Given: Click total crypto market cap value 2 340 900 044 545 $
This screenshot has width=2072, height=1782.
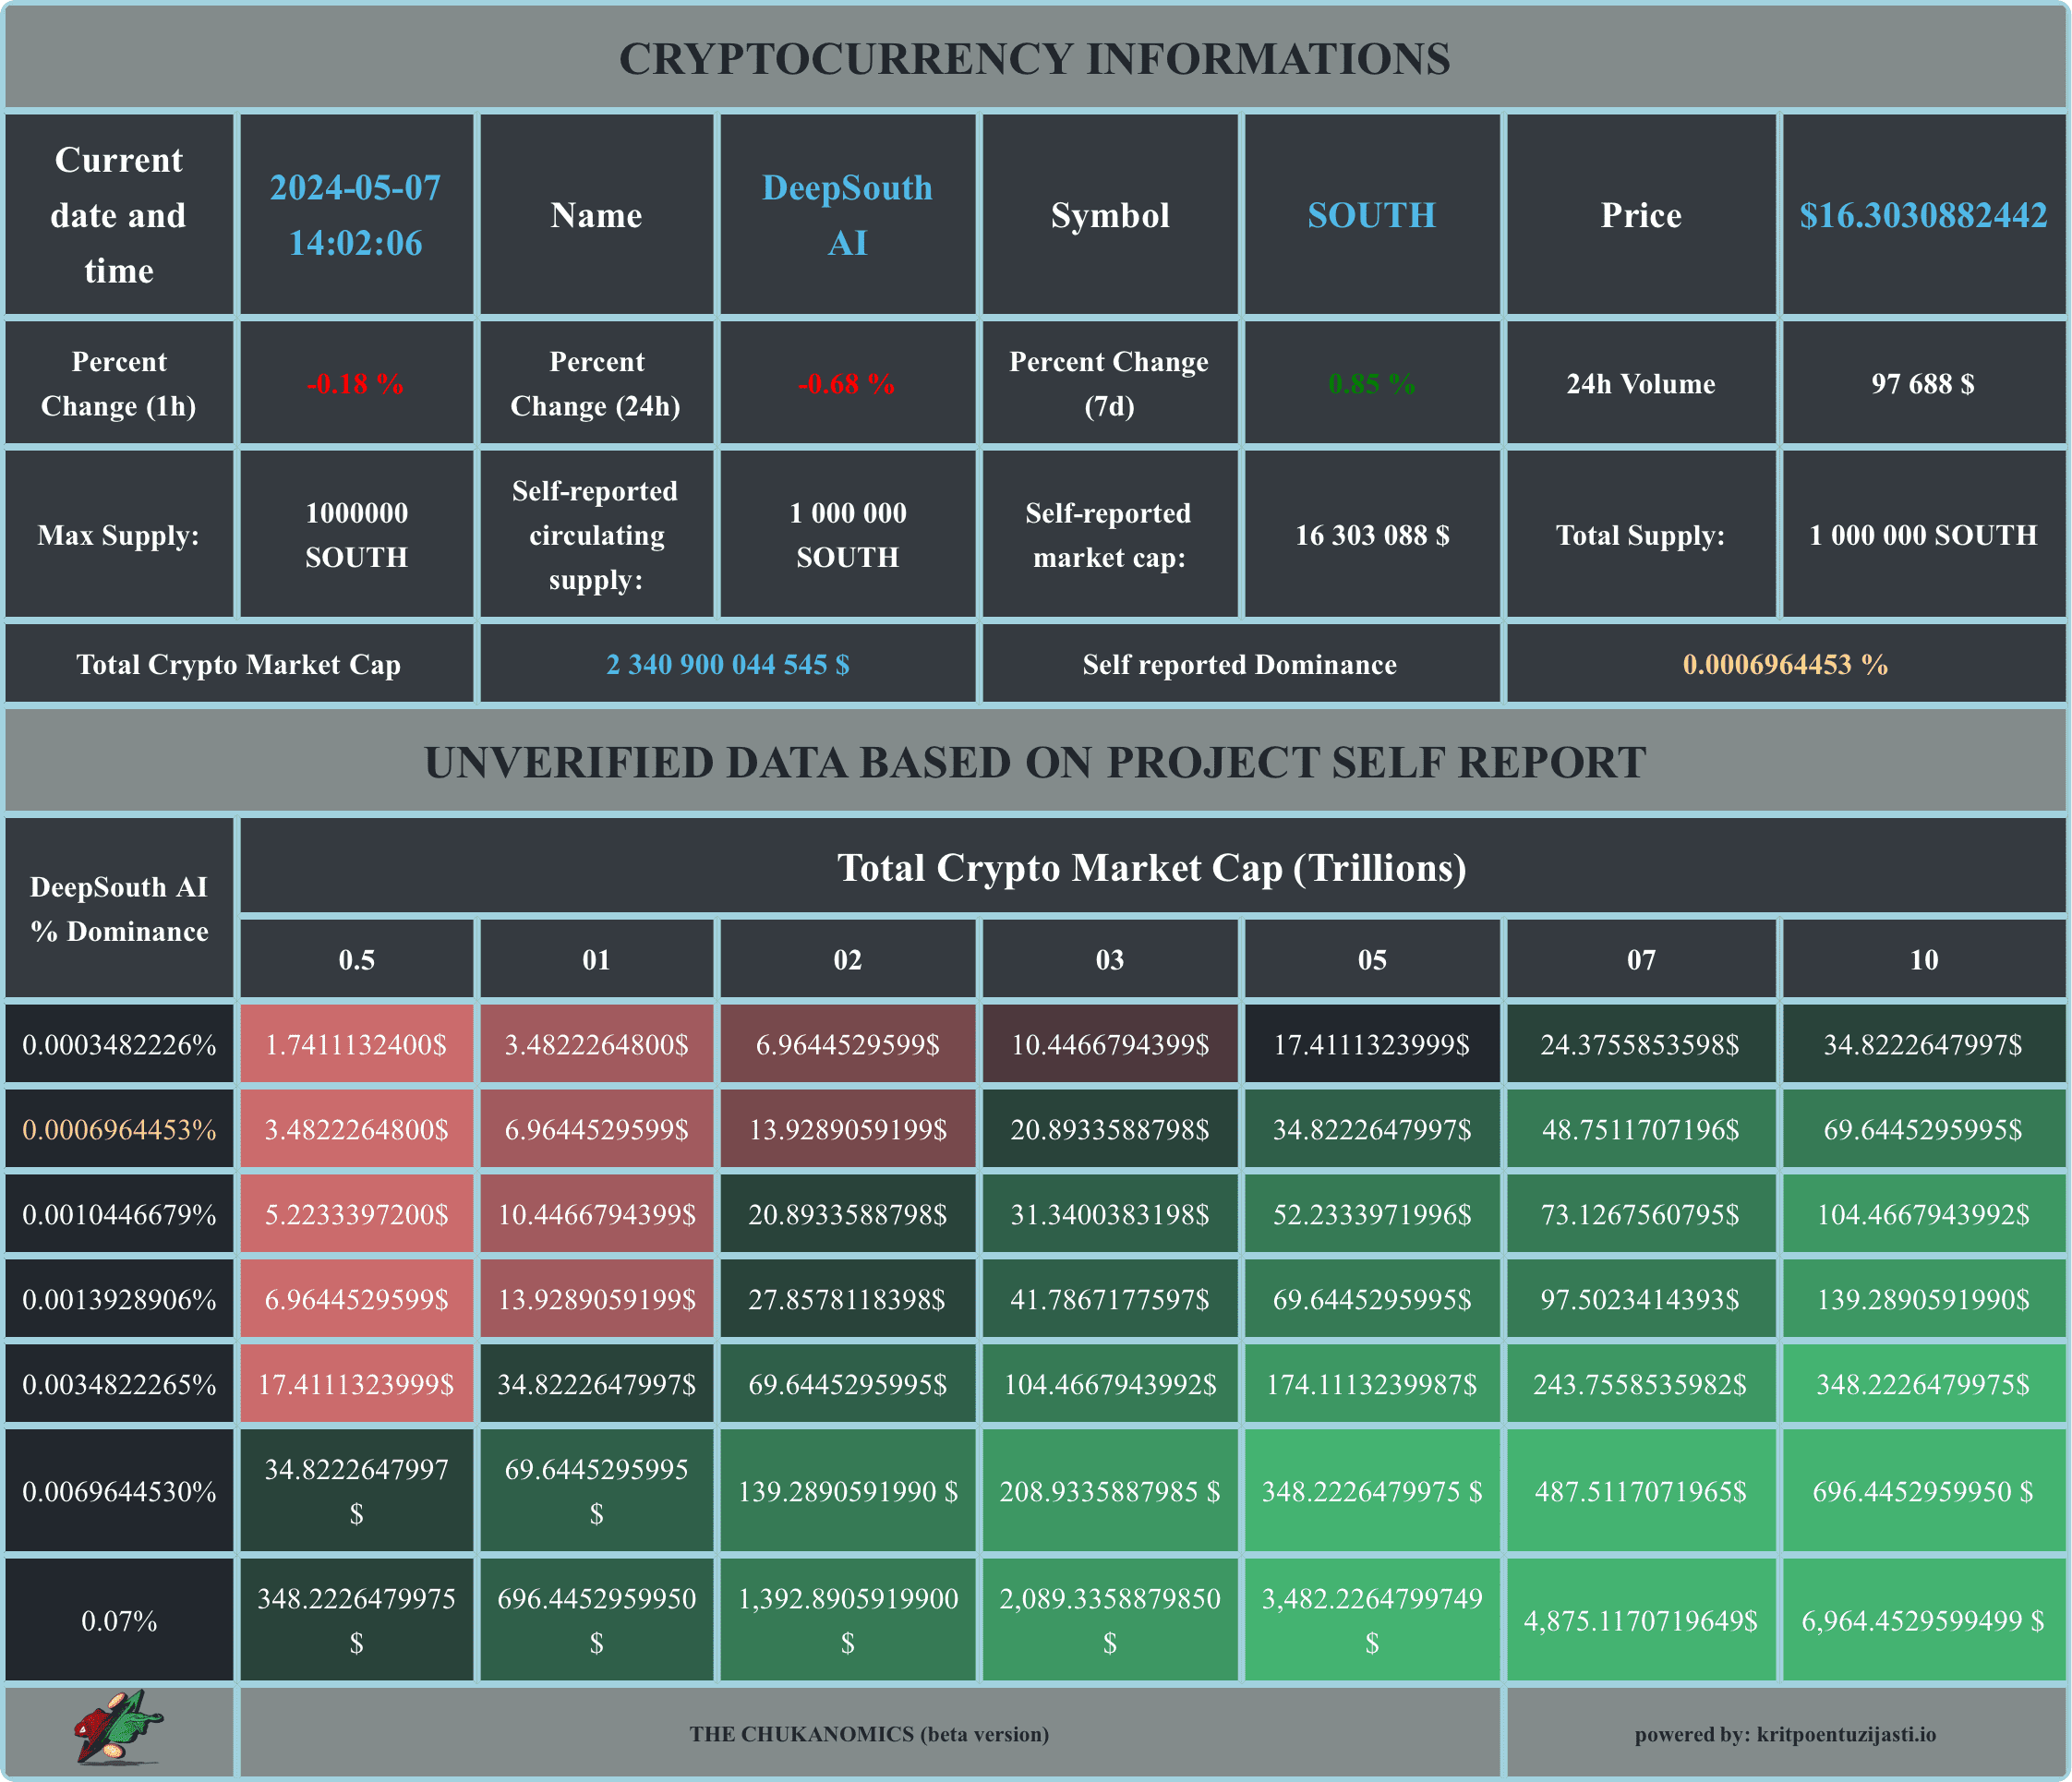Looking at the screenshot, I should tap(727, 665).
